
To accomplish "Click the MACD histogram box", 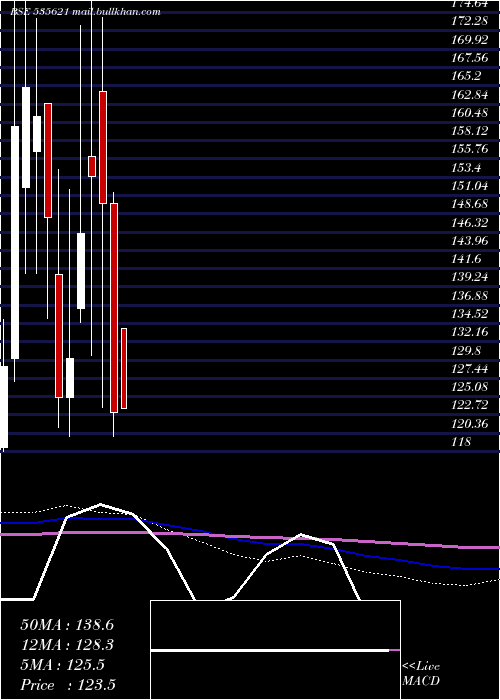I will (x=275, y=650).
